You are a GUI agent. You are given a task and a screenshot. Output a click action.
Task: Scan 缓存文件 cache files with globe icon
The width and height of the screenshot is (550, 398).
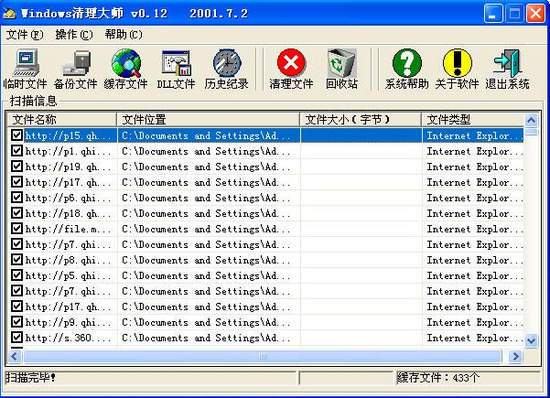[x=126, y=69]
